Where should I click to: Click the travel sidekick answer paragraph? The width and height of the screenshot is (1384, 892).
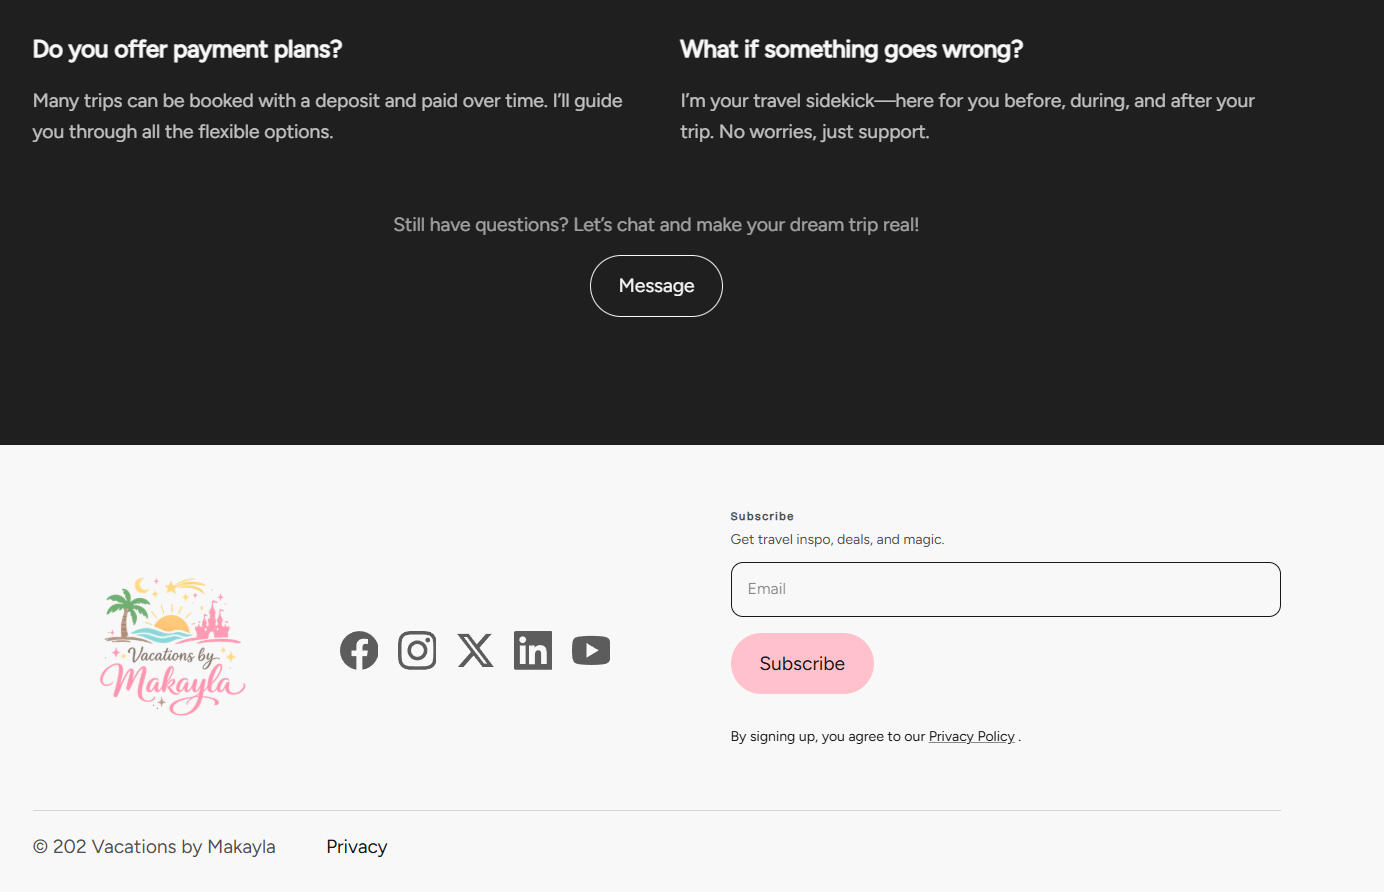point(967,116)
